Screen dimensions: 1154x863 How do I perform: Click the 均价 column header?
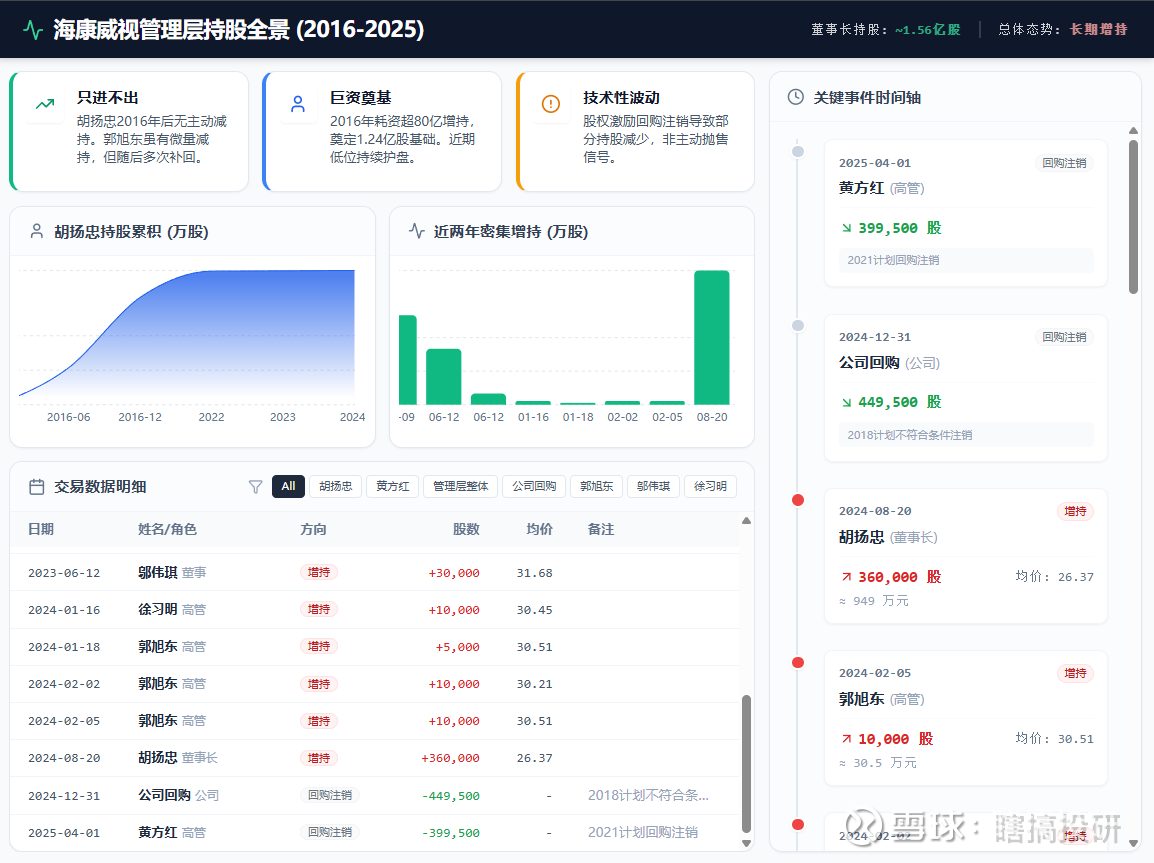(x=539, y=529)
